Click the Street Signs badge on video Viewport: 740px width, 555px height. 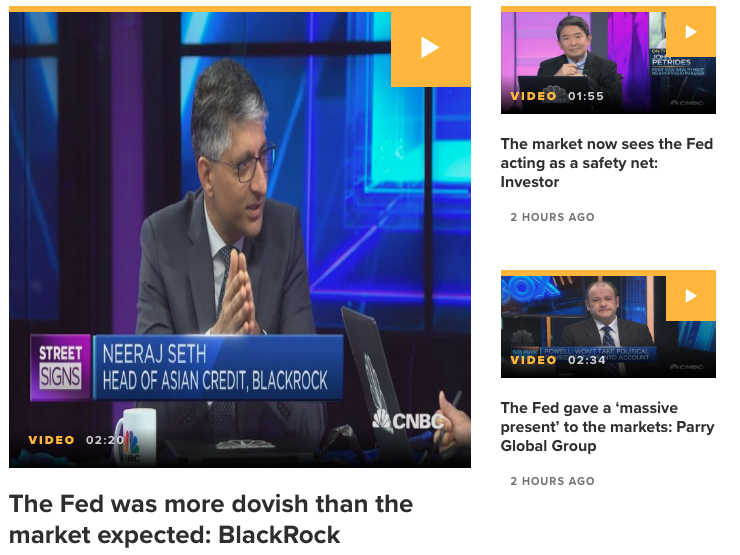point(60,368)
